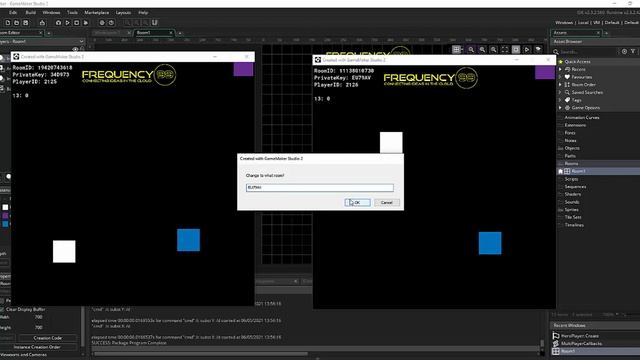Image resolution: width=640 pixels, height=360 pixels.
Task: Open the Edit menu
Action: [x=13, y=13]
